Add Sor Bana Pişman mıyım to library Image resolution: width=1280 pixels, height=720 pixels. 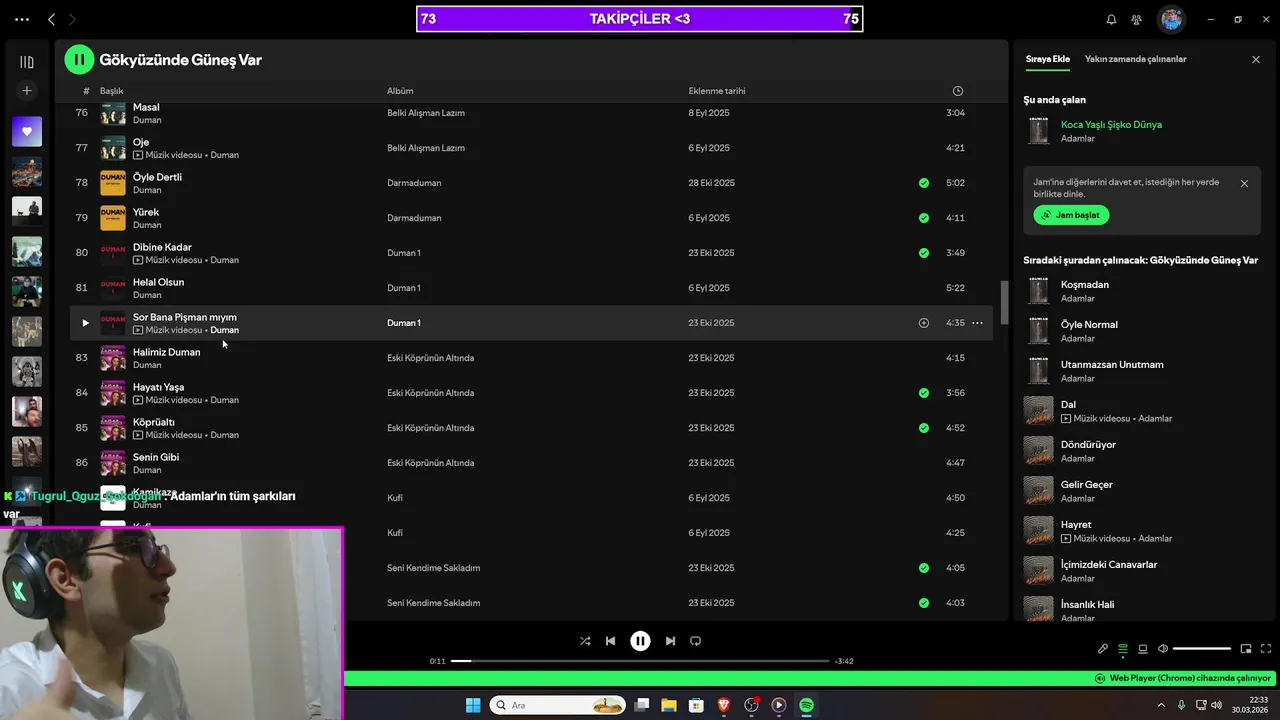tap(924, 323)
